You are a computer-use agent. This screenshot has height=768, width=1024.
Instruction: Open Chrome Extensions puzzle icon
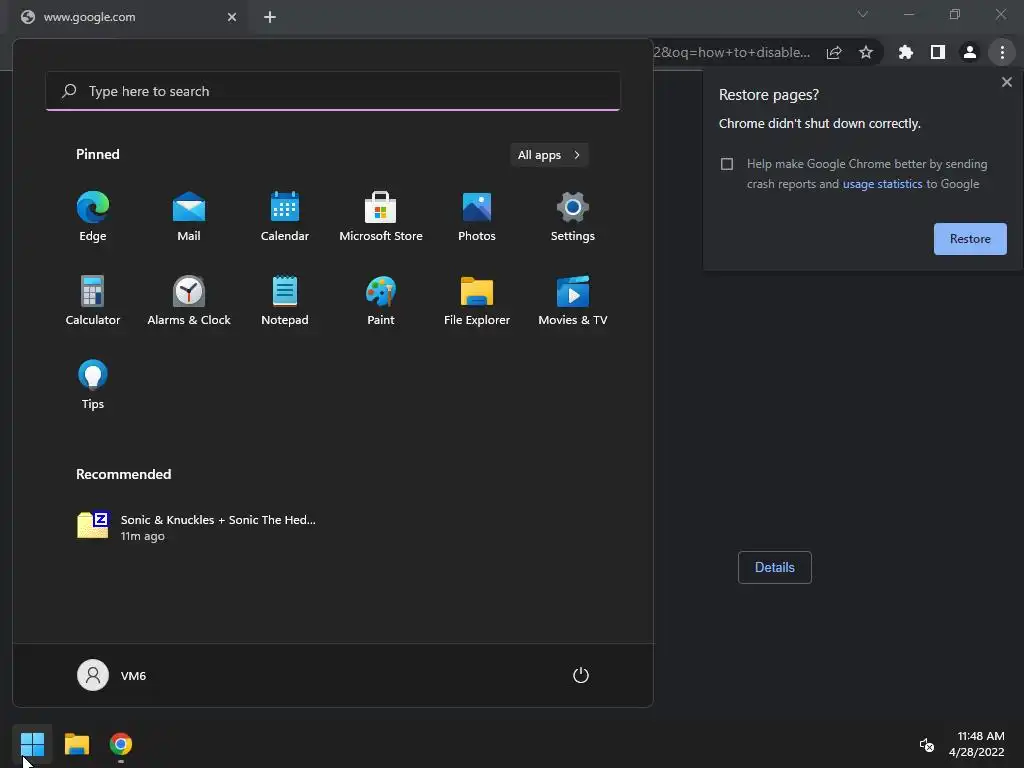[x=905, y=52]
